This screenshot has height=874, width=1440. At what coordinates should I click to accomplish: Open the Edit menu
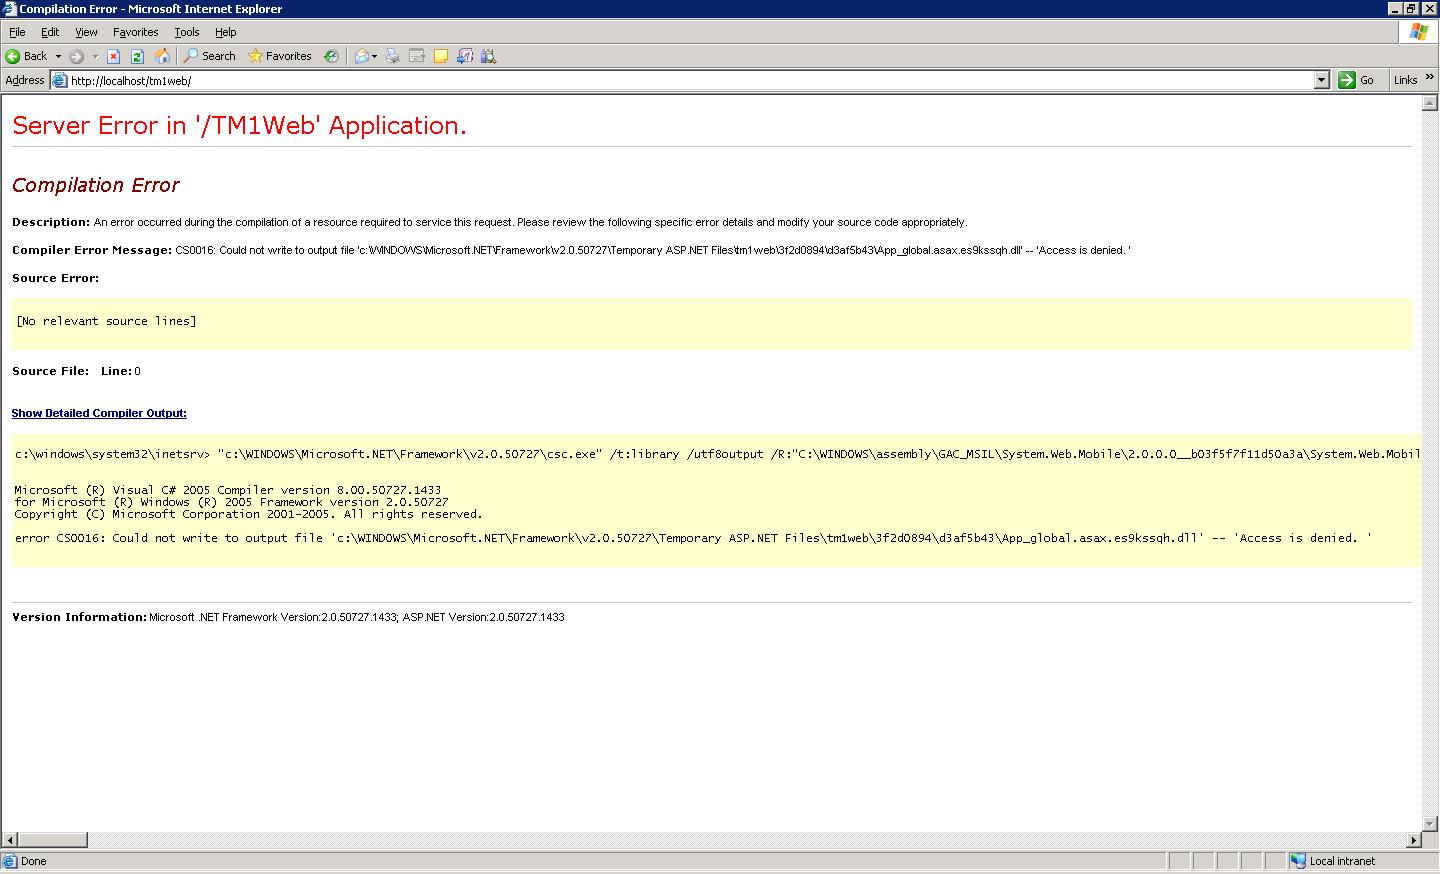[50, 32]
